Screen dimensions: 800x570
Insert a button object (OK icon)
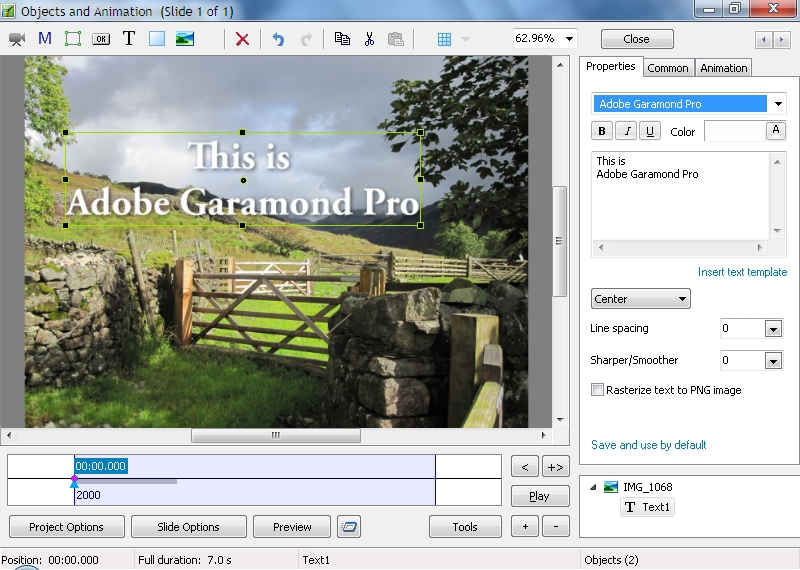tap(101, 39)
